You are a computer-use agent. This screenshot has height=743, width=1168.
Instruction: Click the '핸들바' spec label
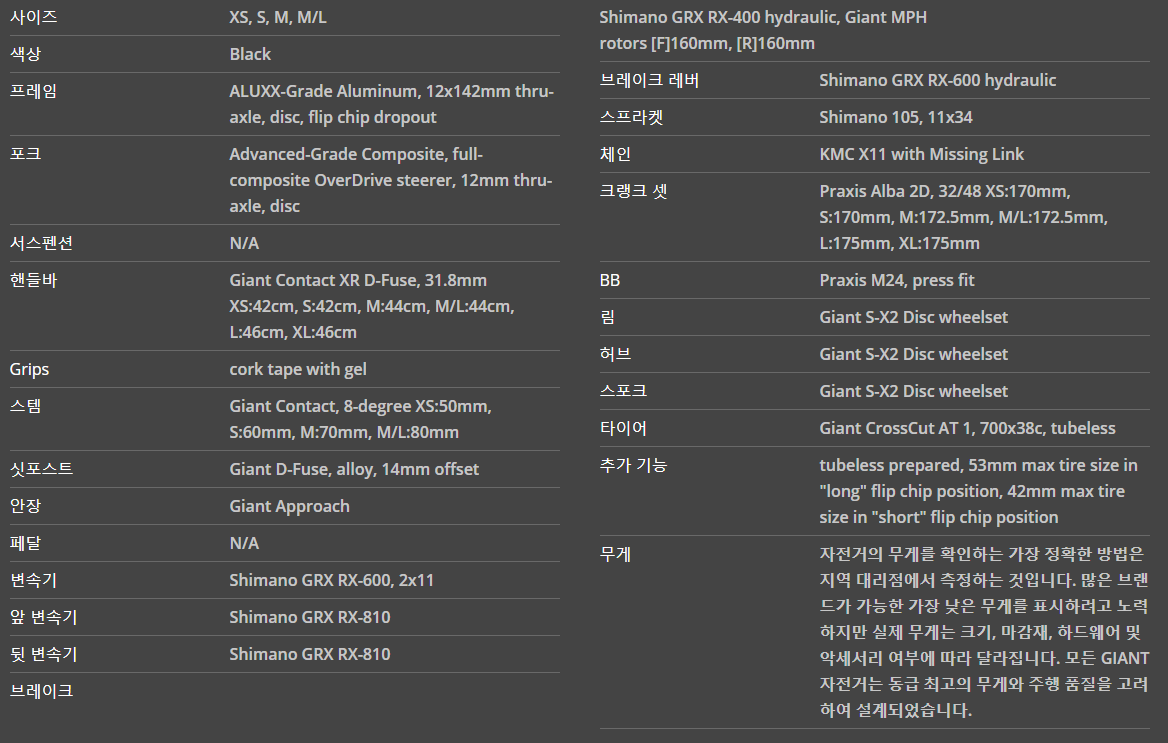click(34, 280)
